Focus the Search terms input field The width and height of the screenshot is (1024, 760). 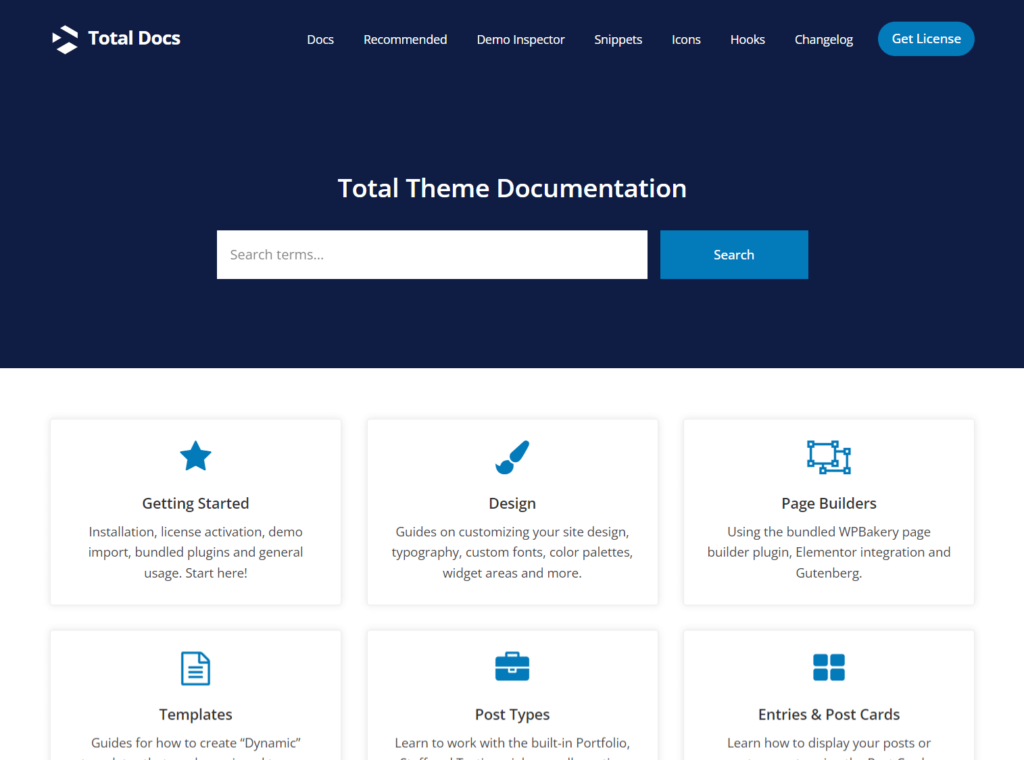tap(432, 255)
